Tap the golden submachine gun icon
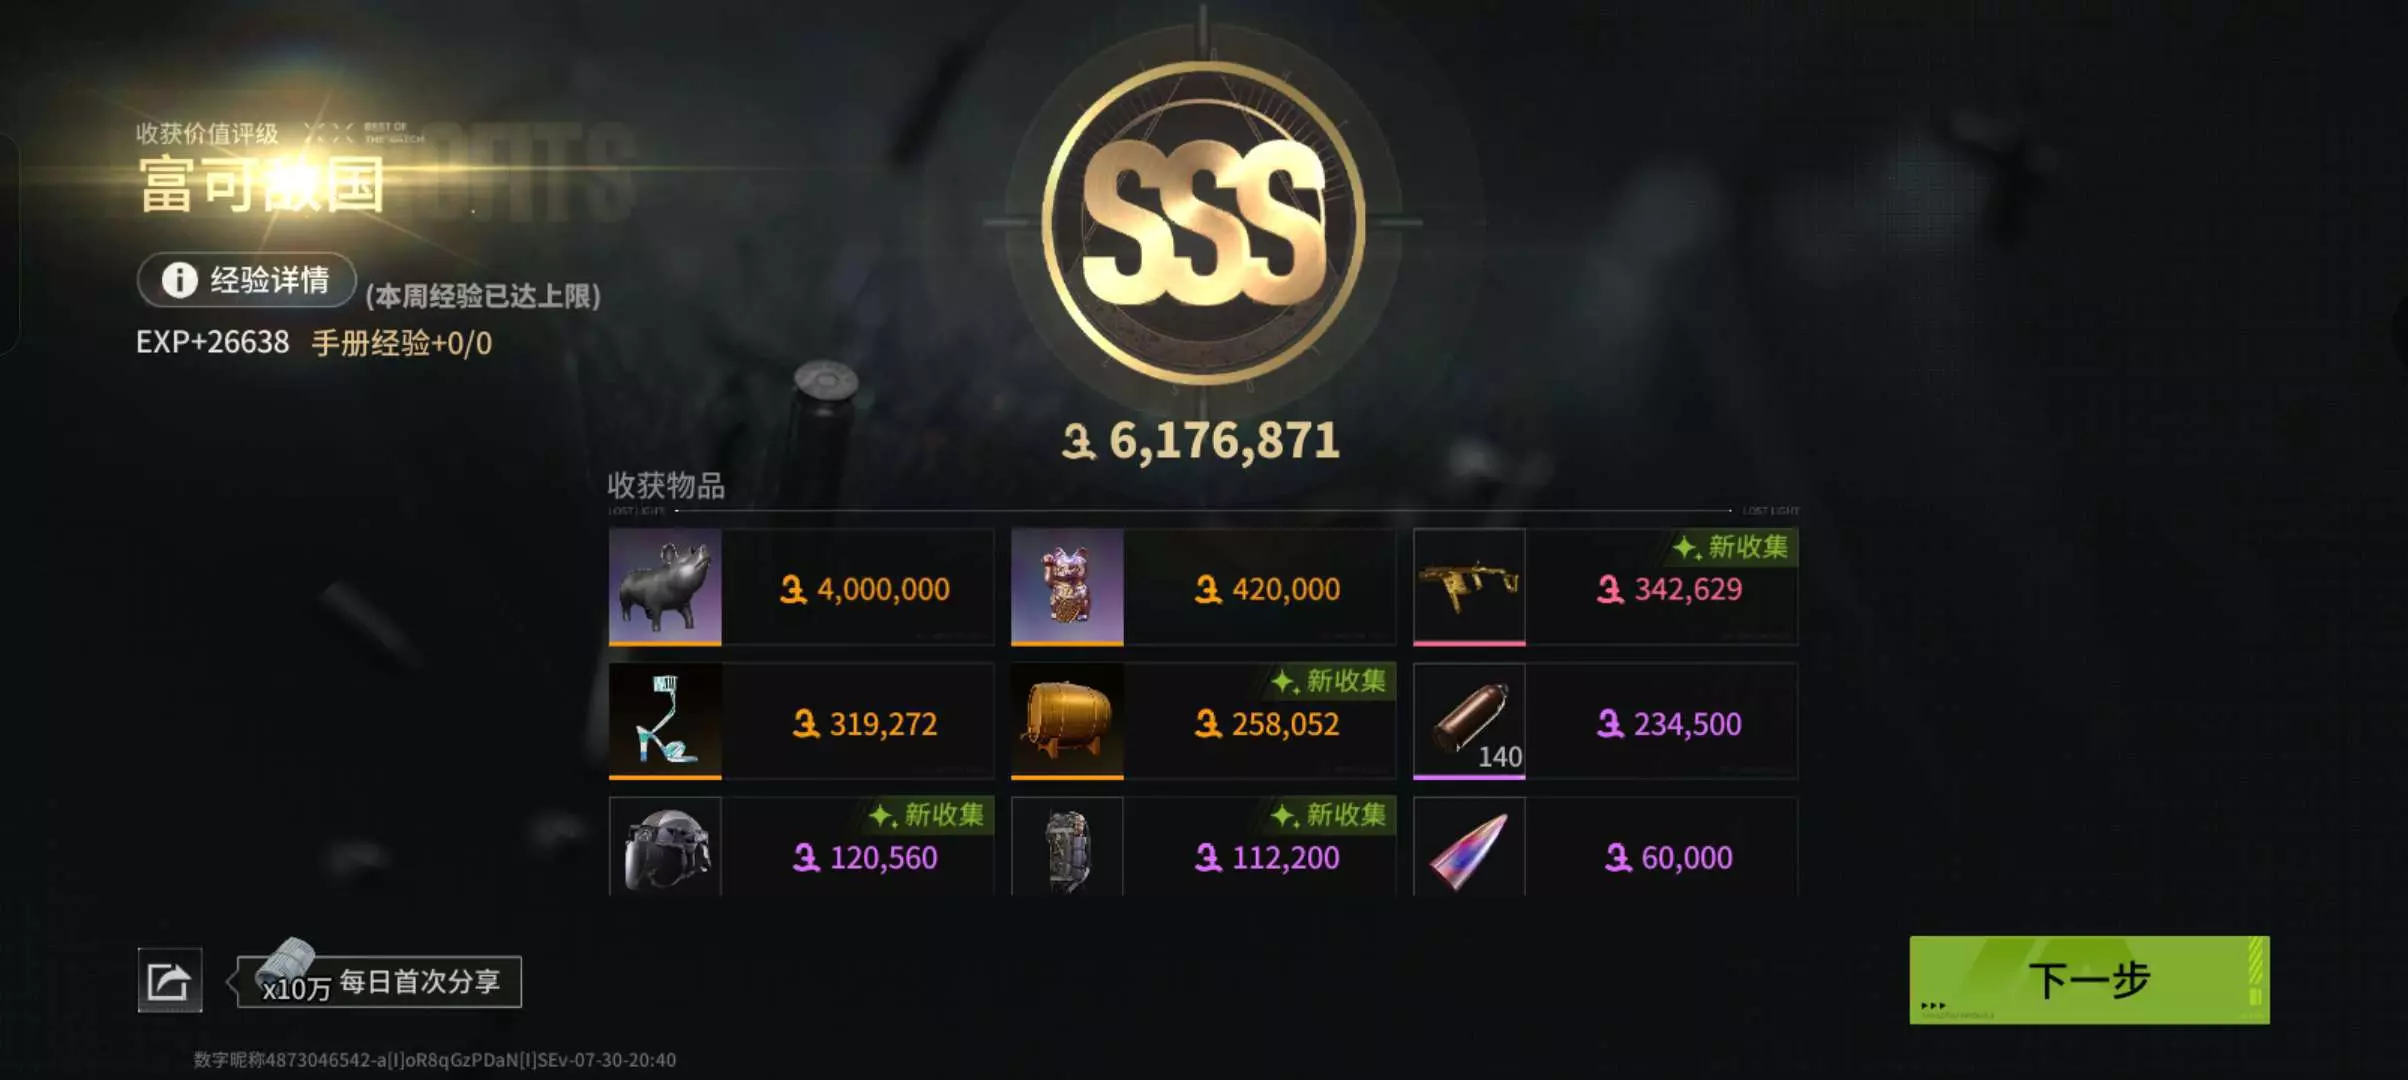2408x1080 pixels. click(x=1469, y=586)
